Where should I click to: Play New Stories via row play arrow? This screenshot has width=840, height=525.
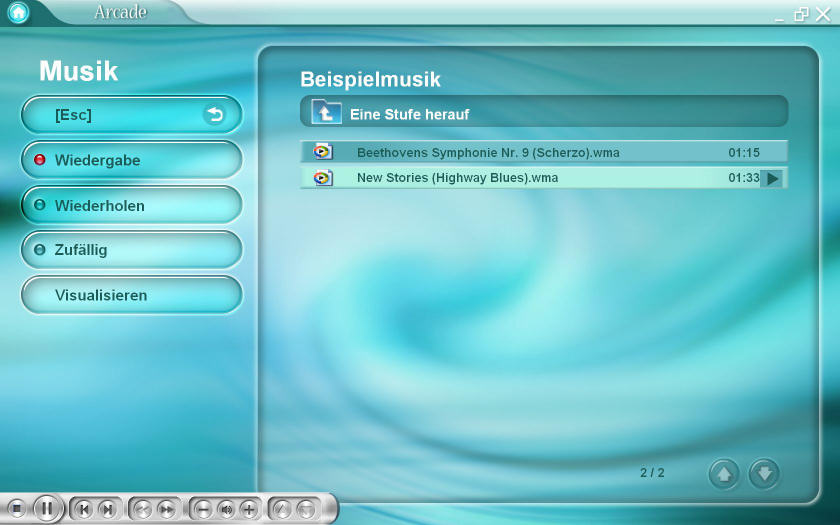772,178
